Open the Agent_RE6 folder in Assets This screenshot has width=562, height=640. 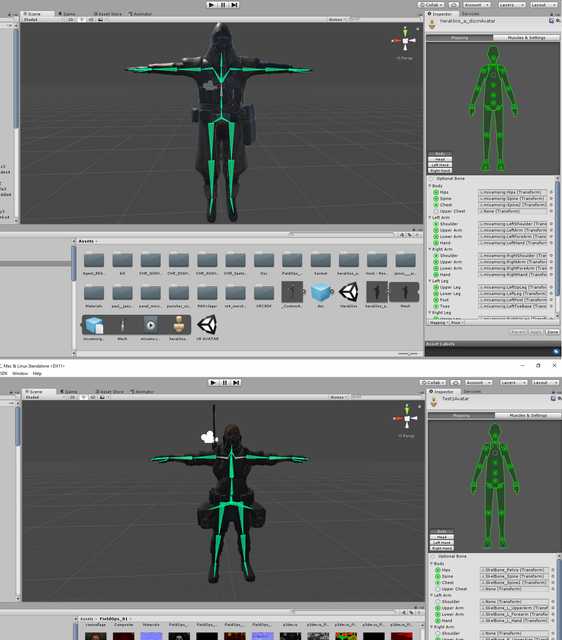click(94, 263)
